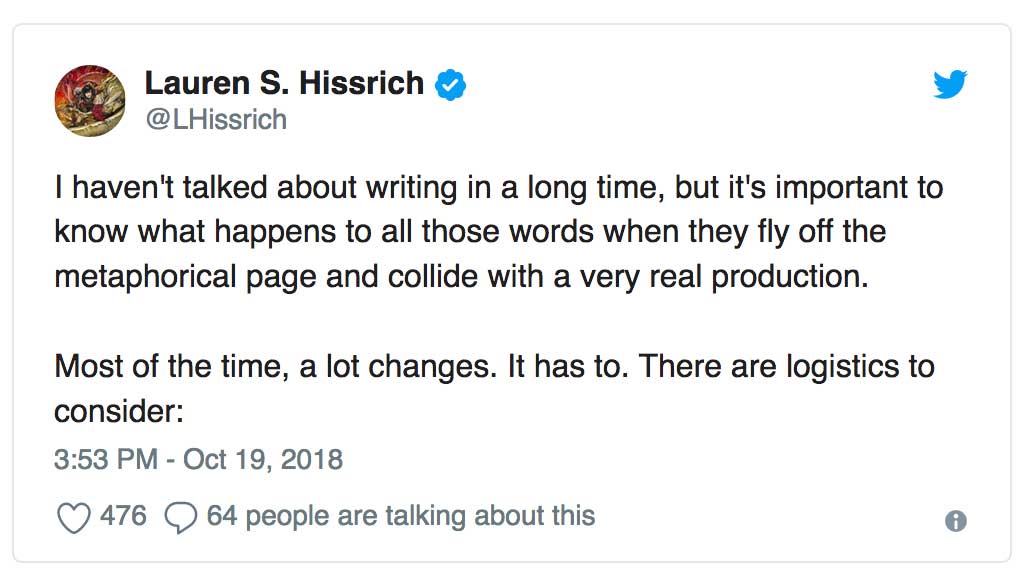Click the phrase 'There are logistics to'
Screen dimensions: 1028x582
point(787,366)
